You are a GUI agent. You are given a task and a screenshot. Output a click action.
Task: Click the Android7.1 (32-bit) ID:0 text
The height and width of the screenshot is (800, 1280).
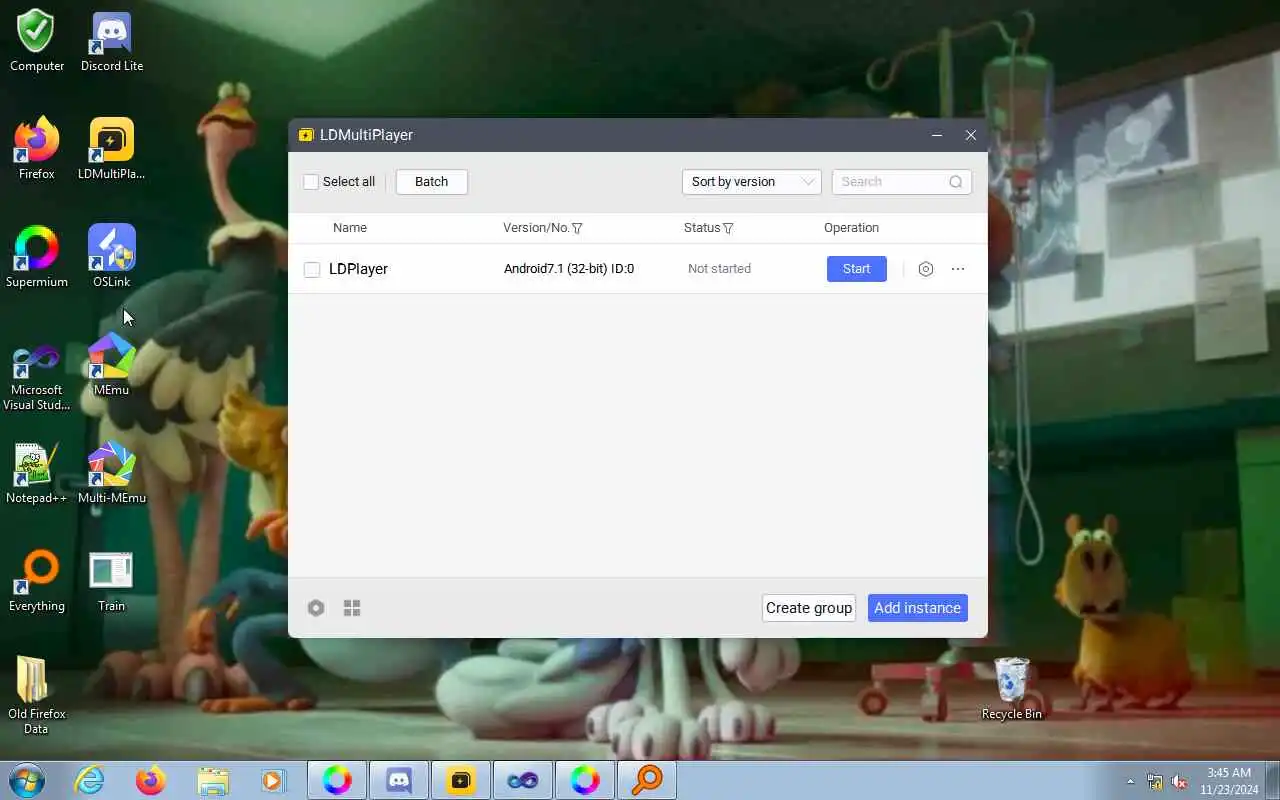coord(569,269)
